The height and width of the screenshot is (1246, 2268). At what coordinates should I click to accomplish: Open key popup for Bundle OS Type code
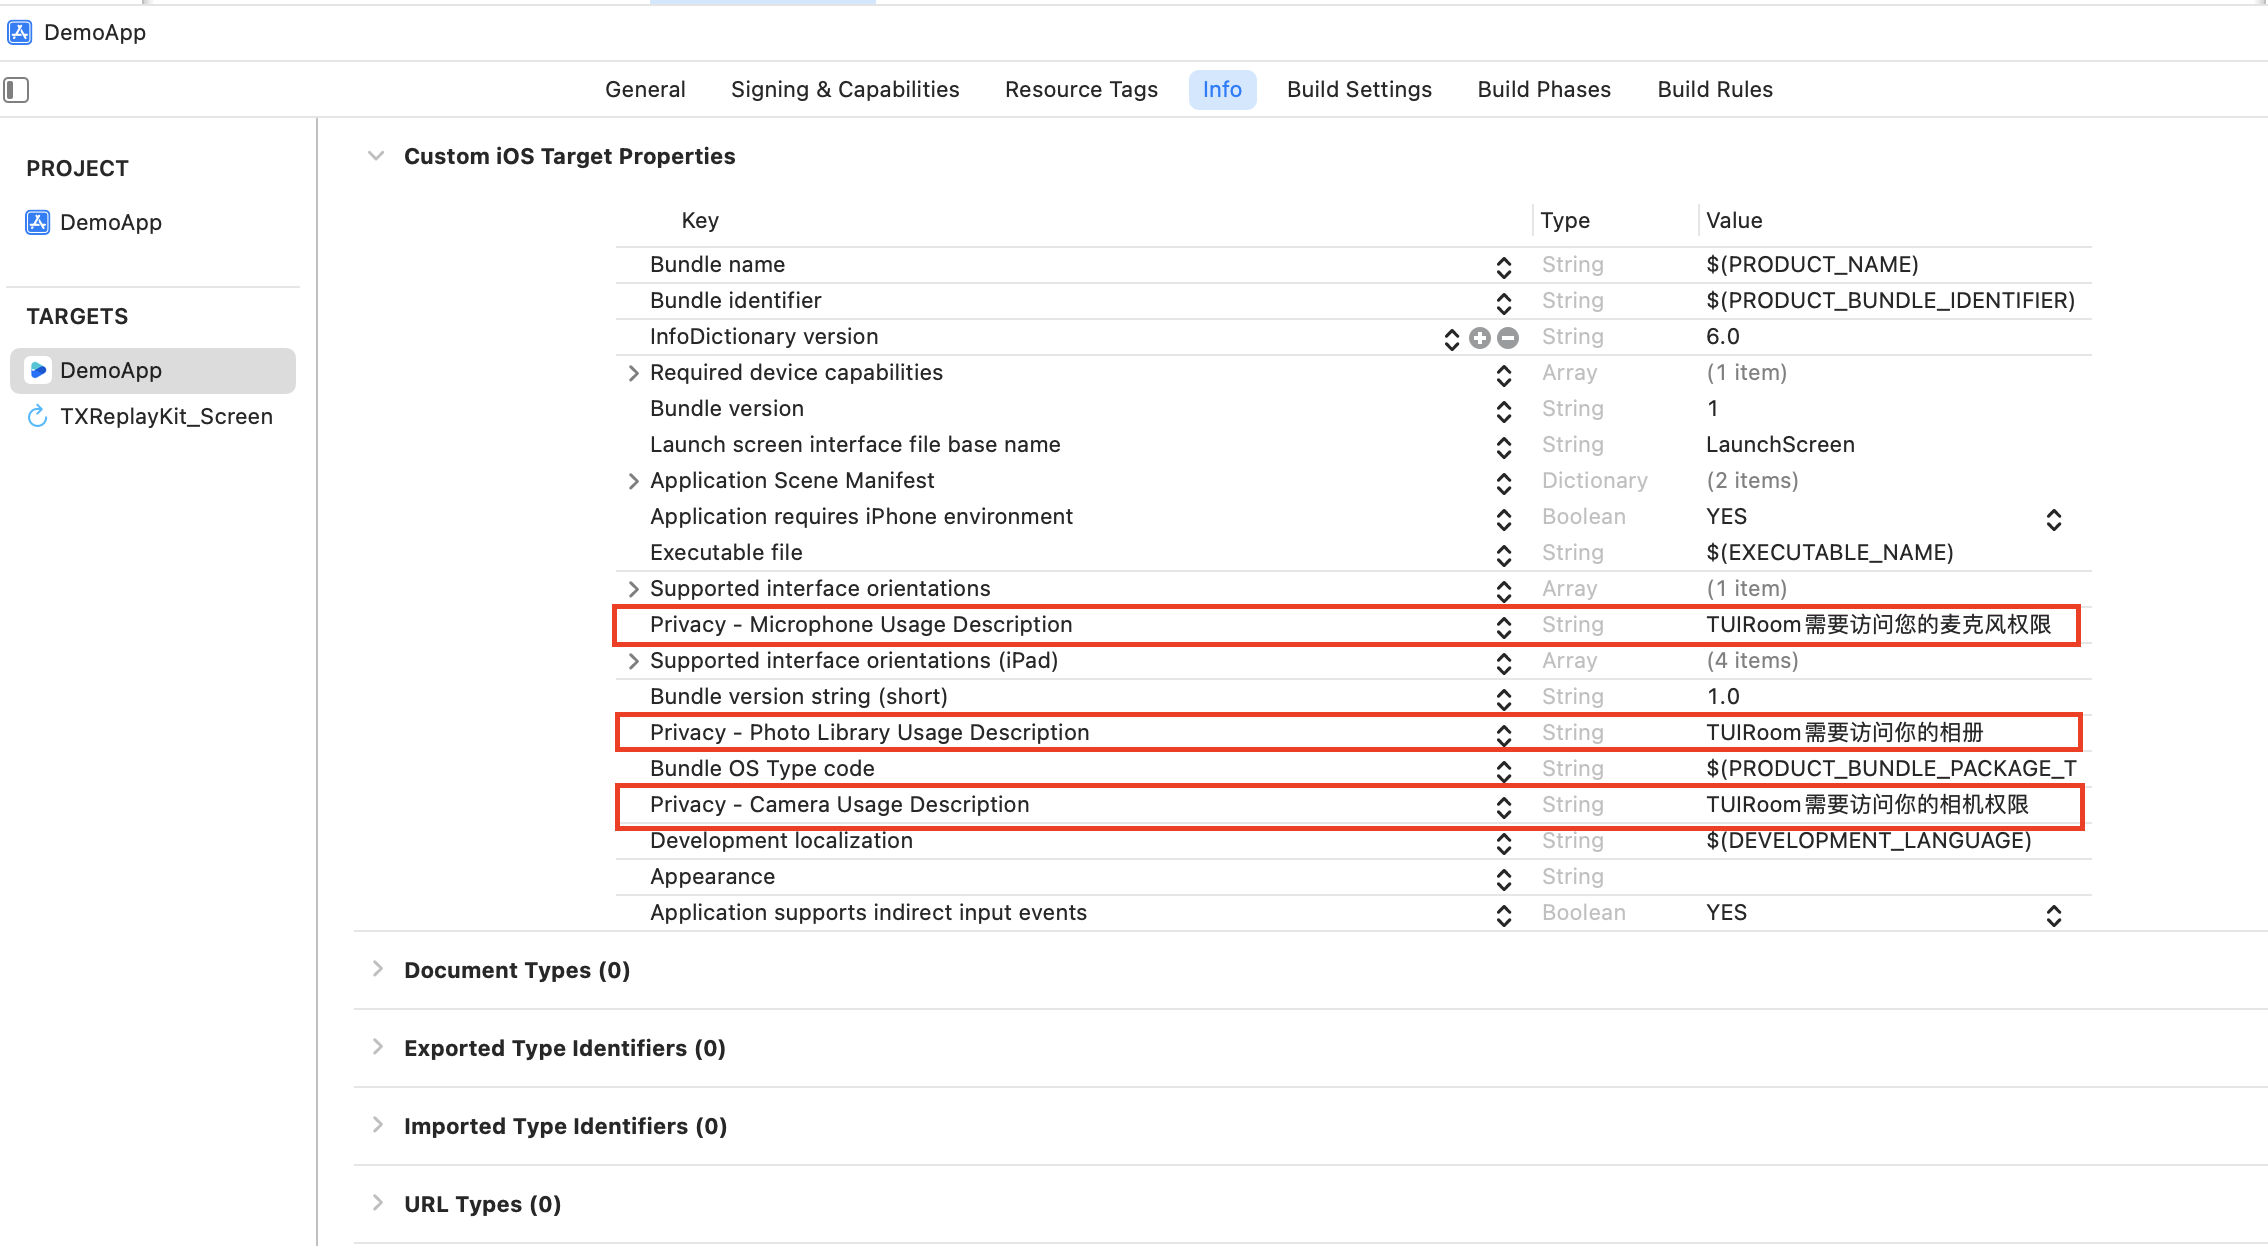(x=1504, y=771)
